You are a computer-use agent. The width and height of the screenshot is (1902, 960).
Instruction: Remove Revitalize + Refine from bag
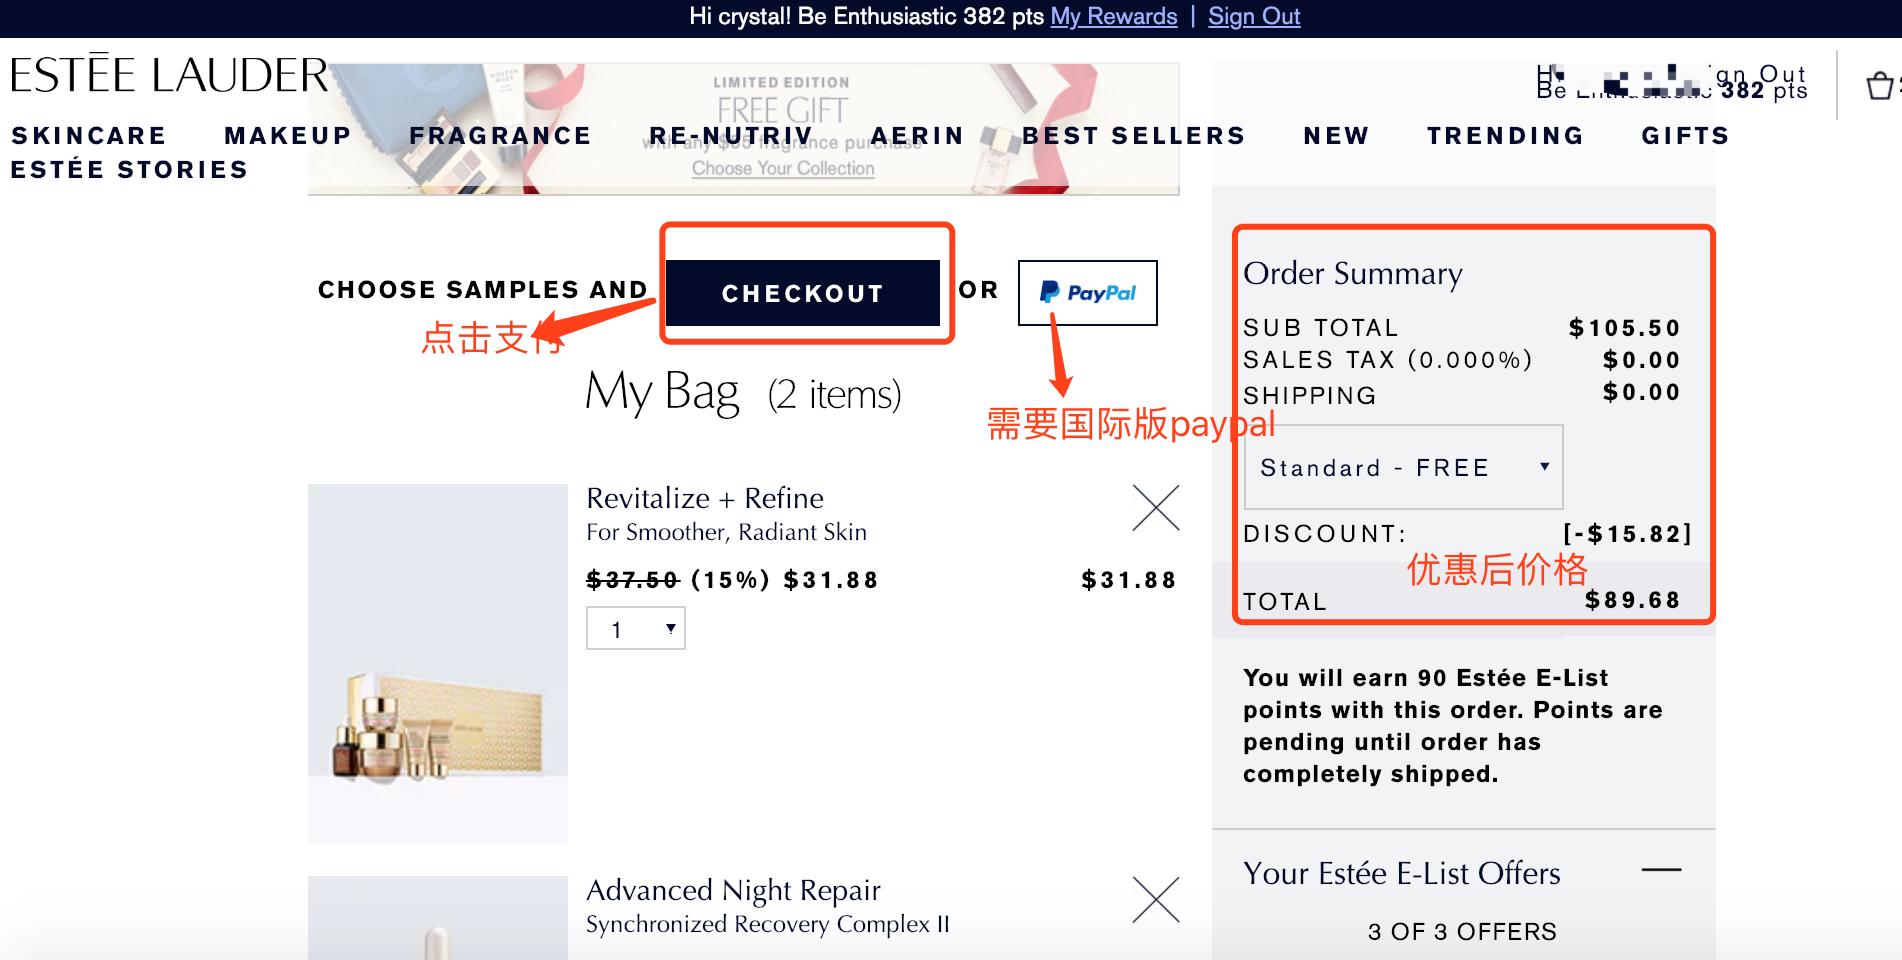point(1156,508)
